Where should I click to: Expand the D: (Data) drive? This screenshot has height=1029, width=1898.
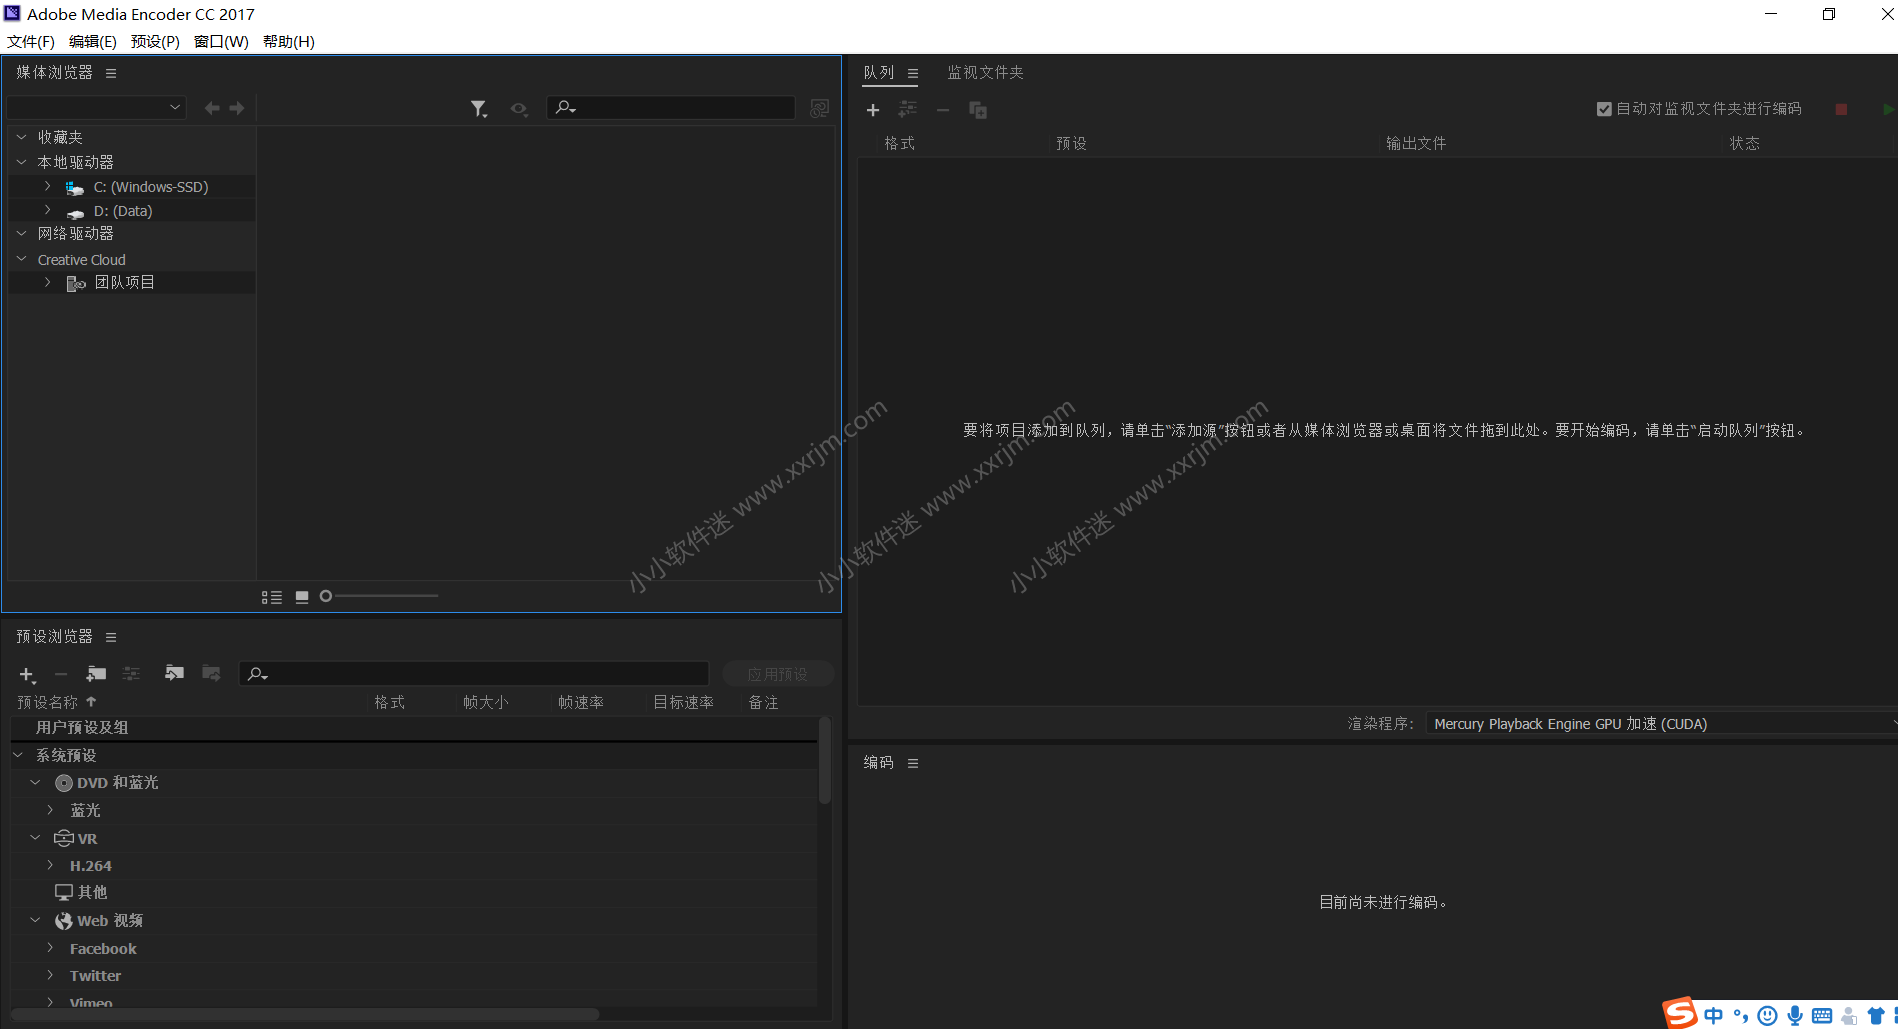point(47,210)
